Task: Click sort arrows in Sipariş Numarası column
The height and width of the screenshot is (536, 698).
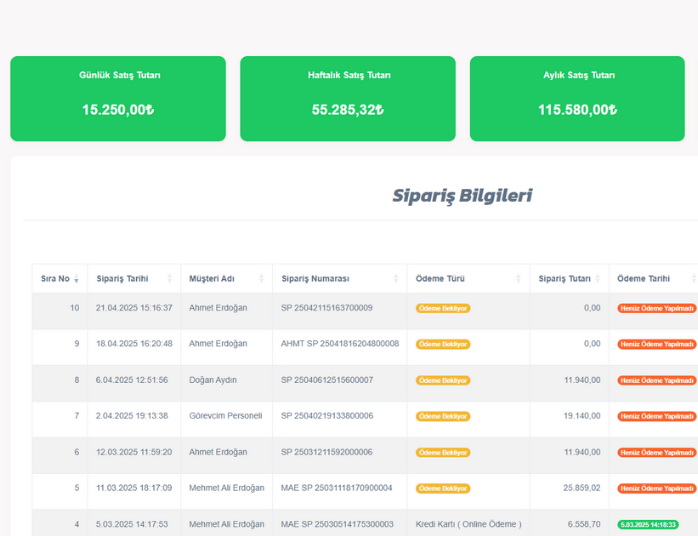Action: [x=396, y=279]
